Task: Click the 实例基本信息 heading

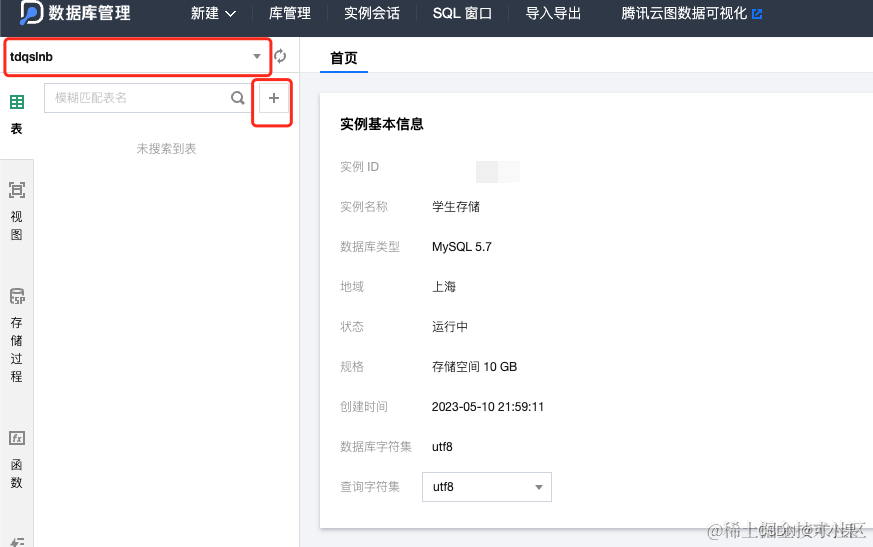Action: [382, 124]
